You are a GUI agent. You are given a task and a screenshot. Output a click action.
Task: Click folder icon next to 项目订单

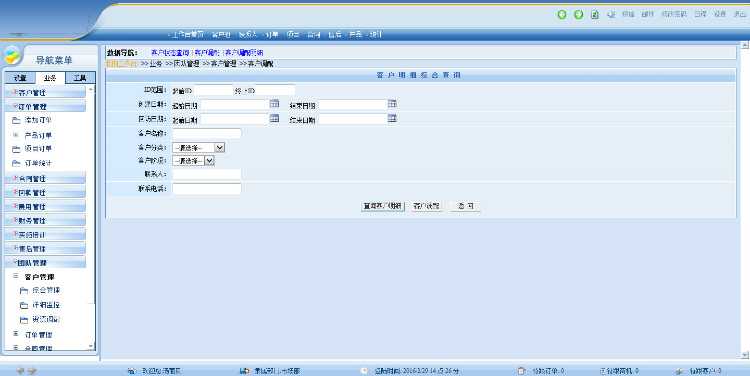(x=16, y=149)
